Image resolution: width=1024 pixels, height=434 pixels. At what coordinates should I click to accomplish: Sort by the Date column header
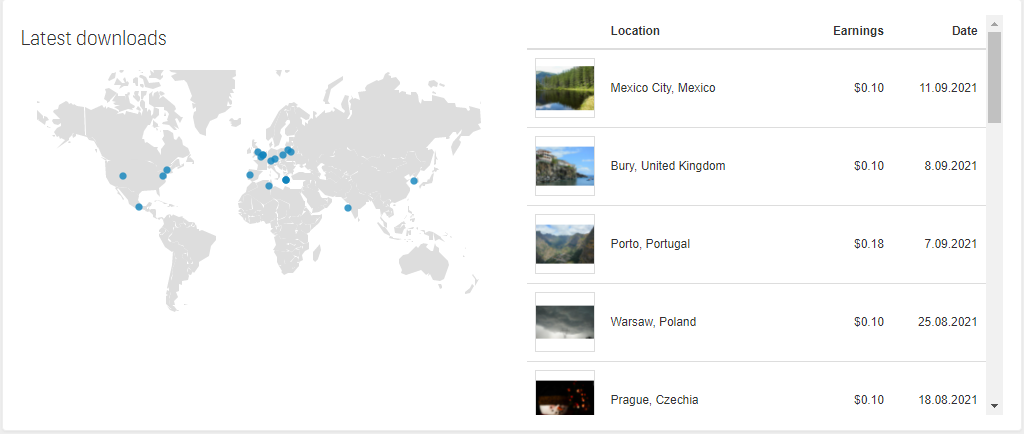[x=965, y=31]
